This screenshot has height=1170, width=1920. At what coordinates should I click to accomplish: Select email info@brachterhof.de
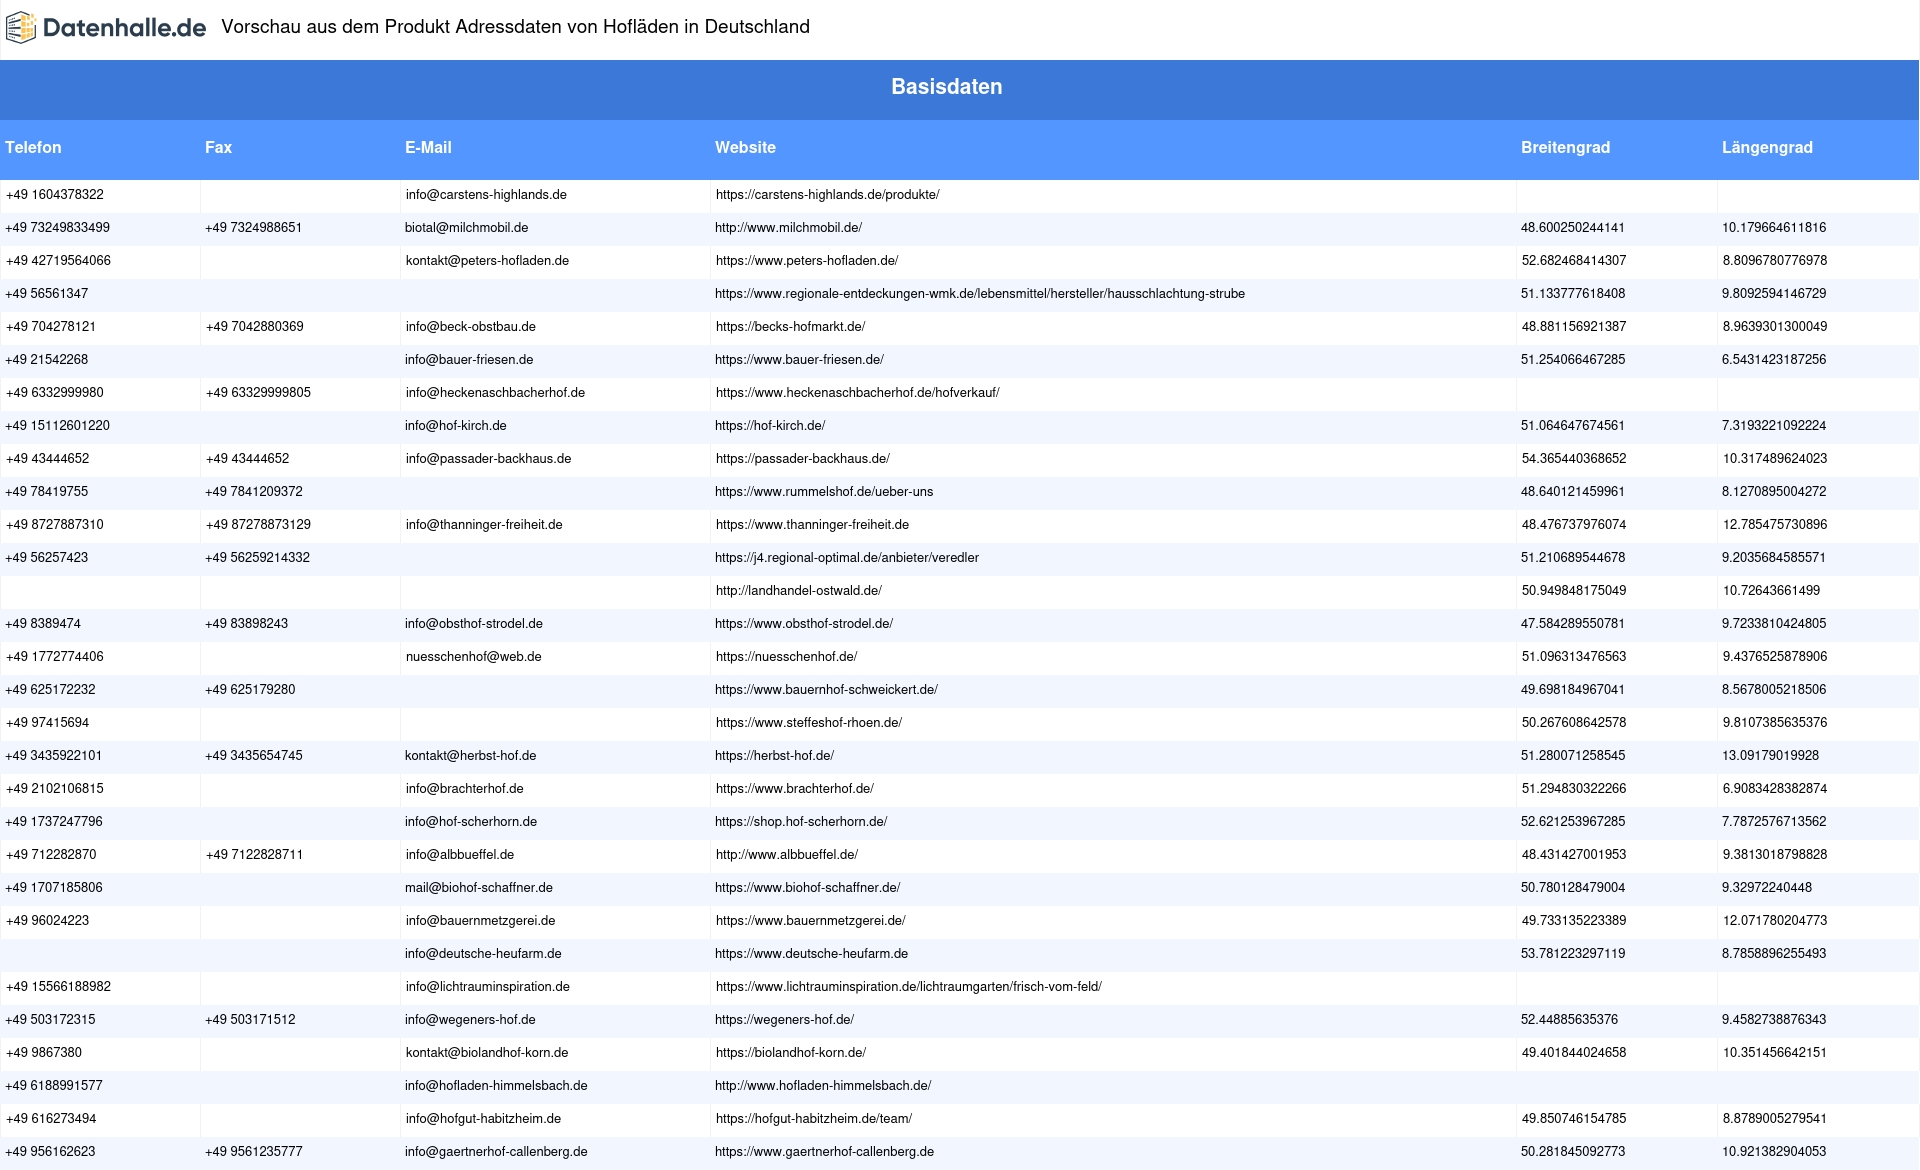click(x=464, y=789)
